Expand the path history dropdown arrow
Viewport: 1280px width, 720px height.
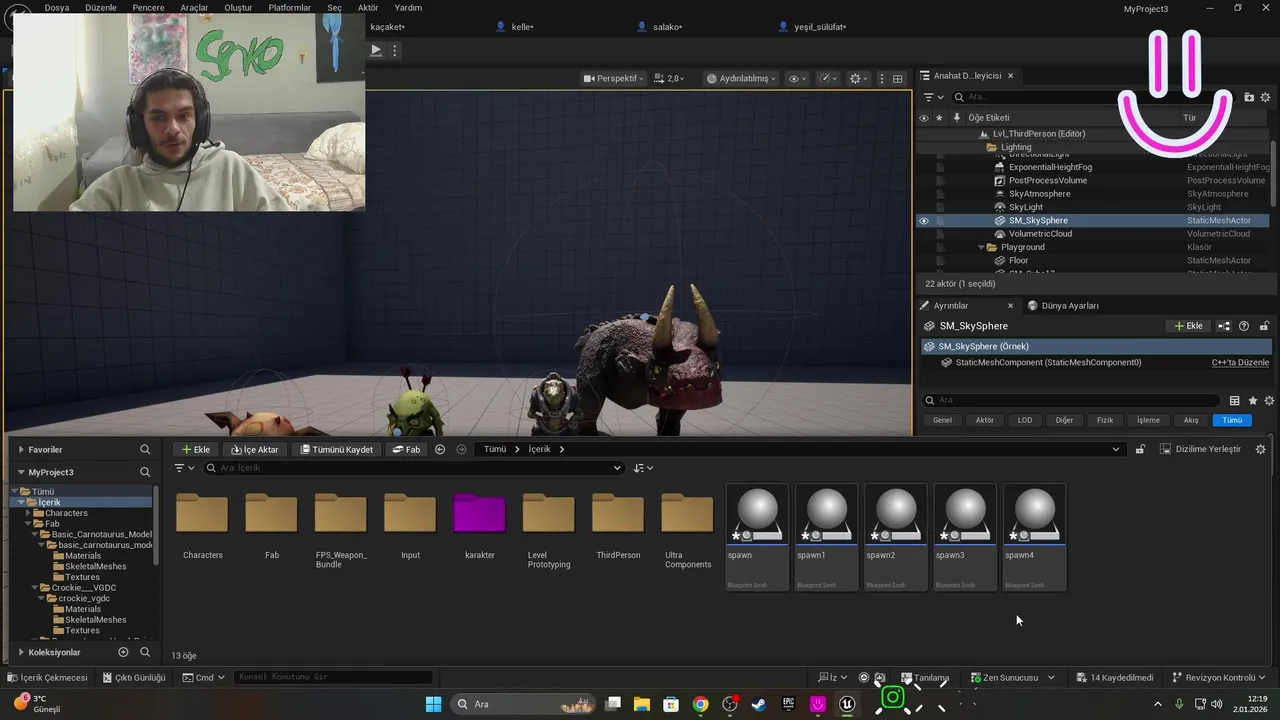pos(1116,450)
